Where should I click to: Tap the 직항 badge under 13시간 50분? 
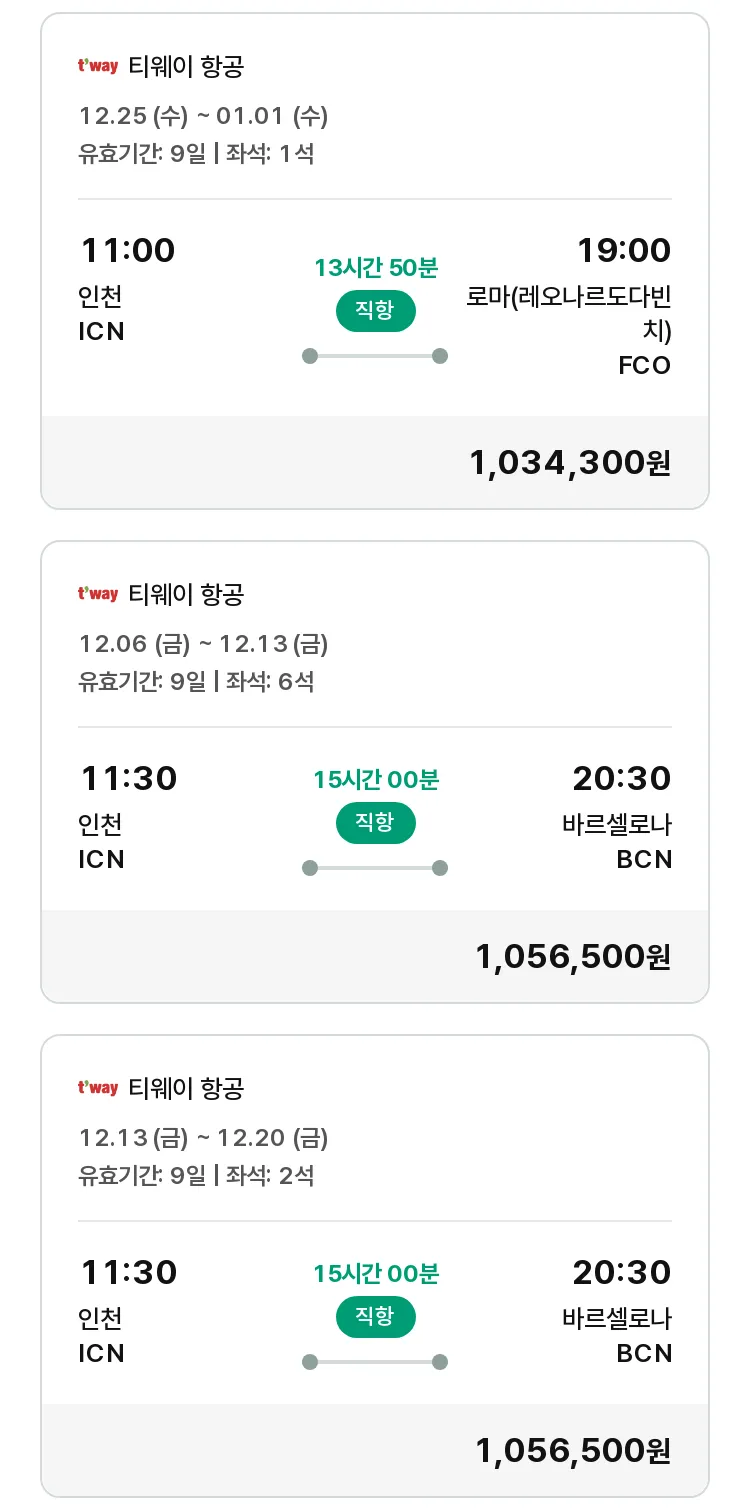pyautogui.click(x=375, y=311)
